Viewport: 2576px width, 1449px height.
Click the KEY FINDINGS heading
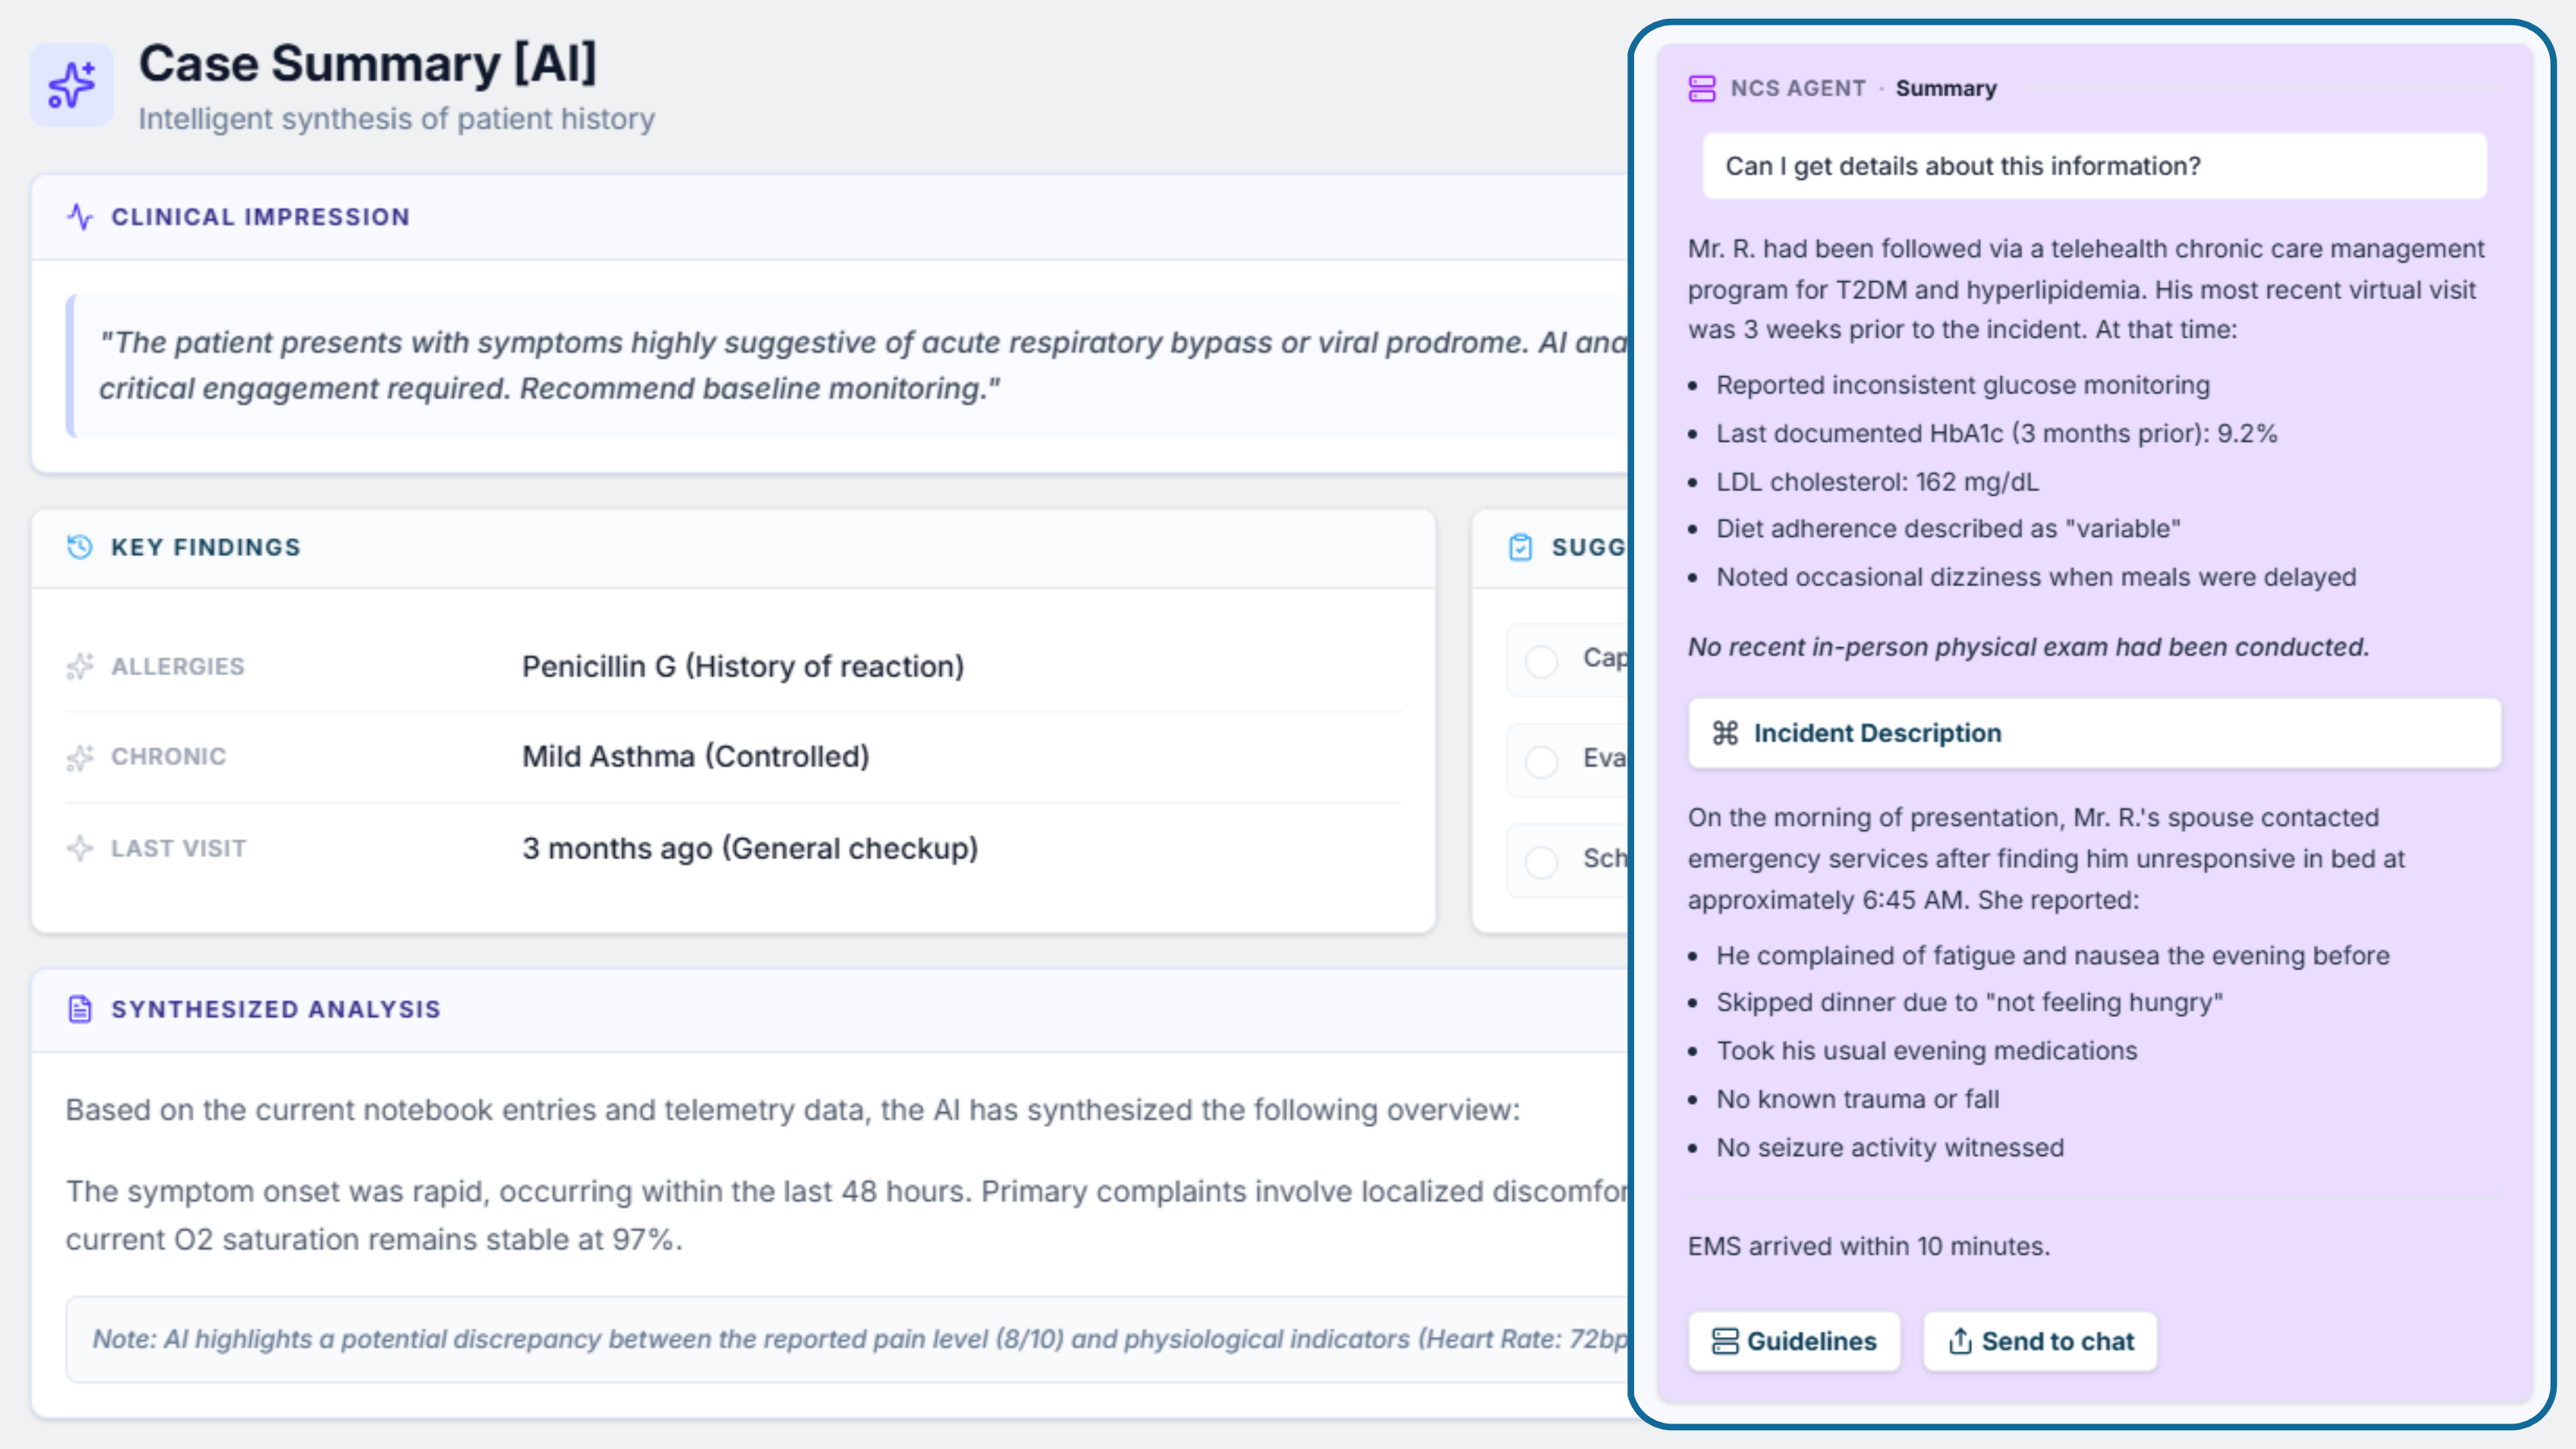pos(205,547)
